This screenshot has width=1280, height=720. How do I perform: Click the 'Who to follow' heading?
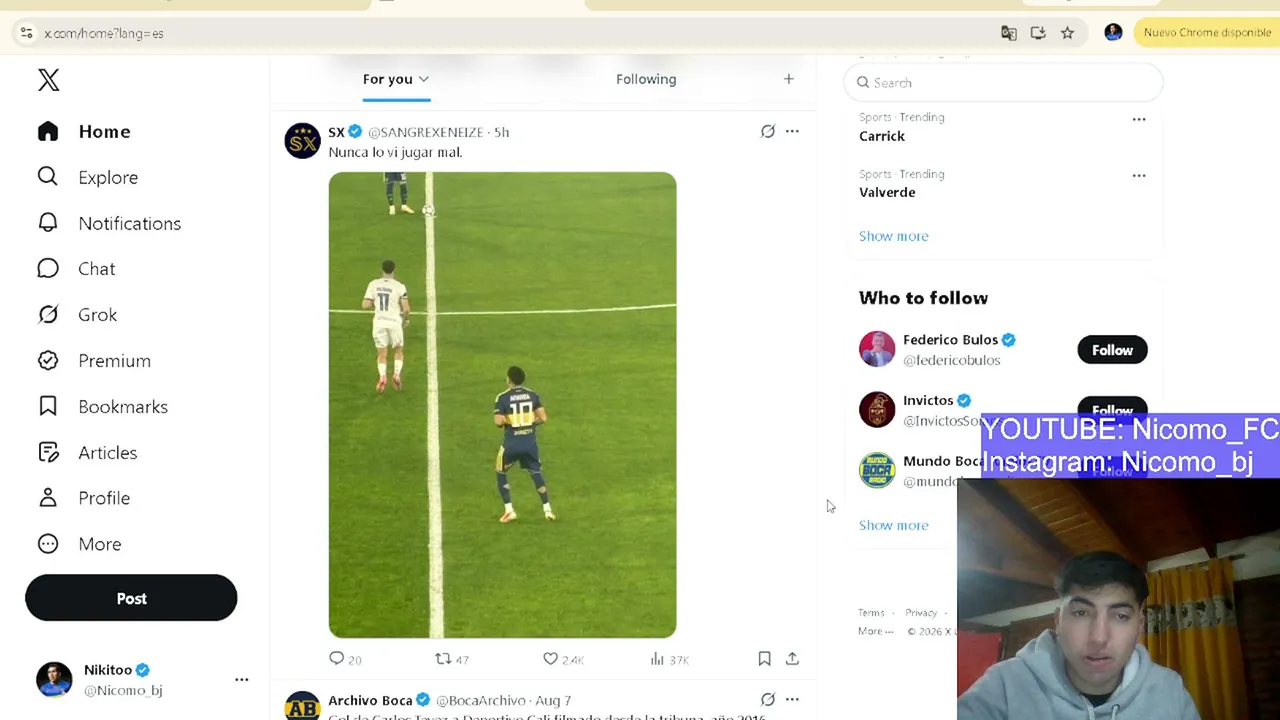[923, 298]
